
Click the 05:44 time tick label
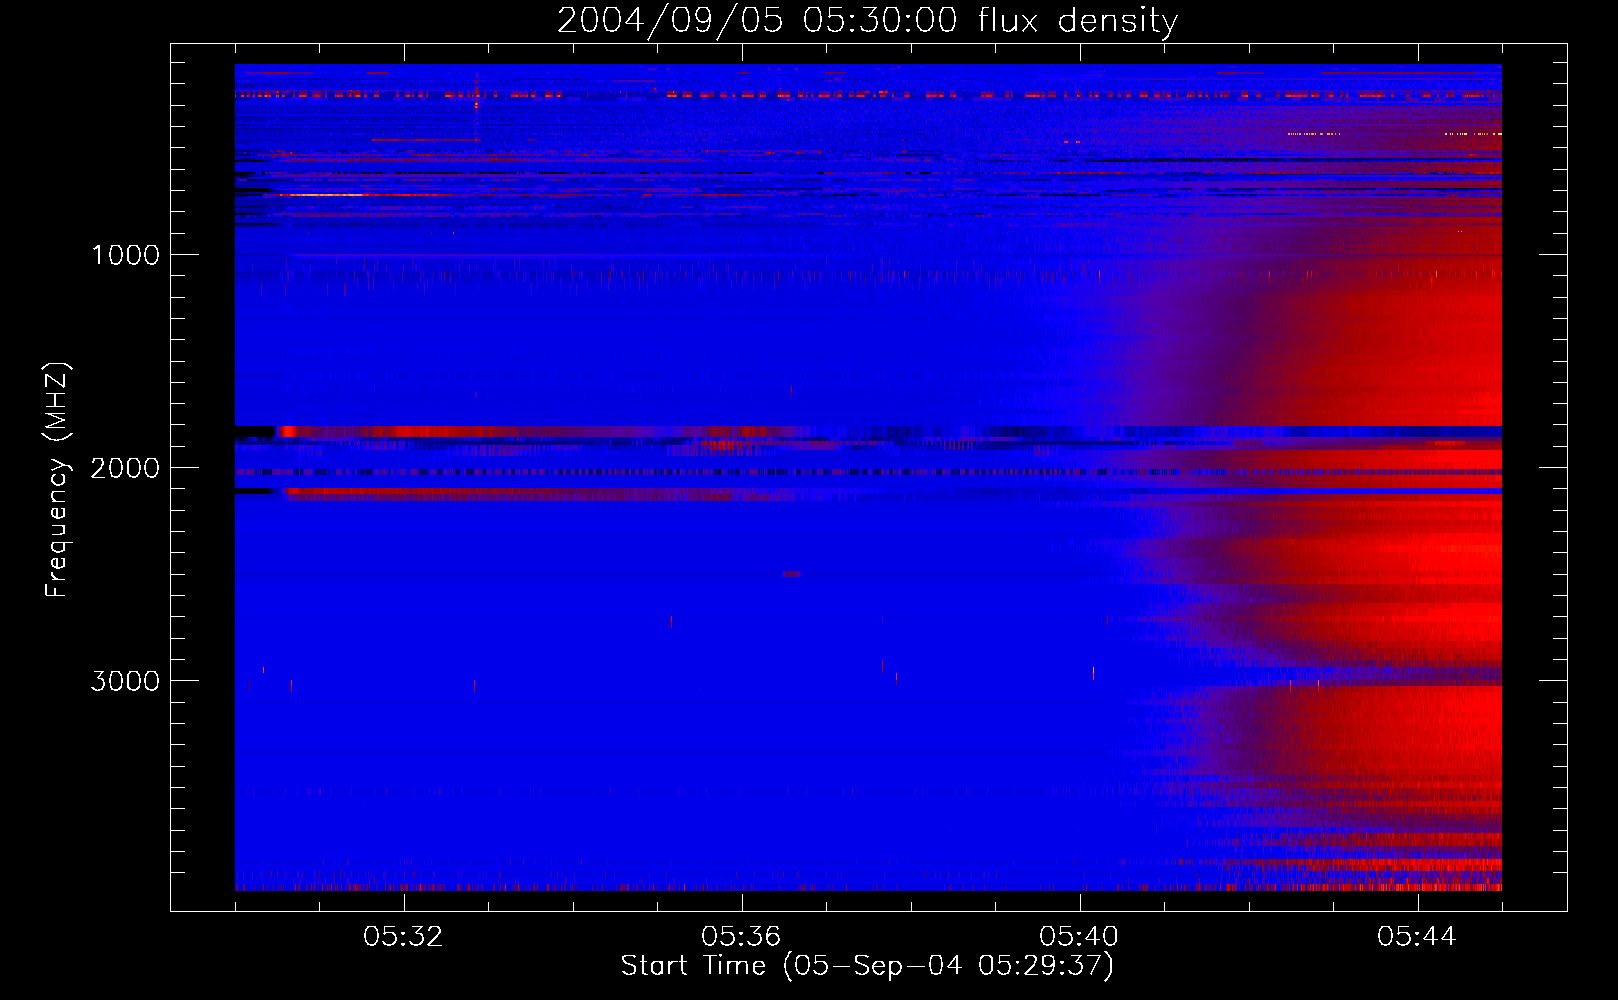(x=1417, y=937)
